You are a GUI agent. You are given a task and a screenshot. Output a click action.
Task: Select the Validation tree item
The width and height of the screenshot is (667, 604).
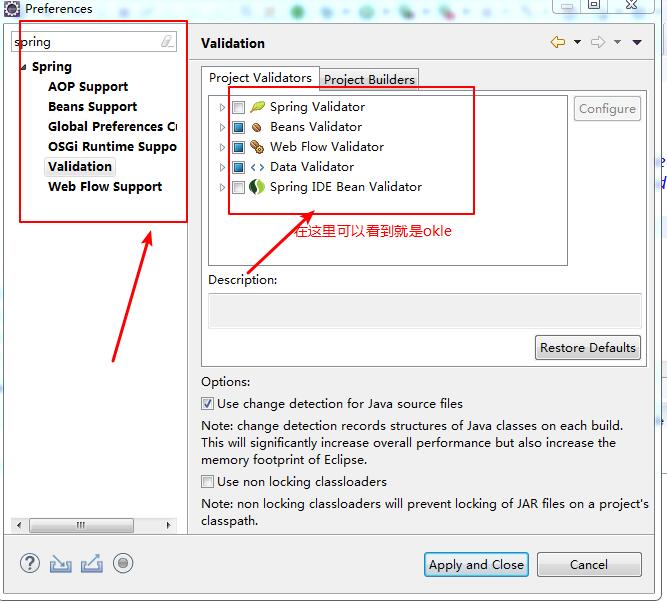[80, 167]
